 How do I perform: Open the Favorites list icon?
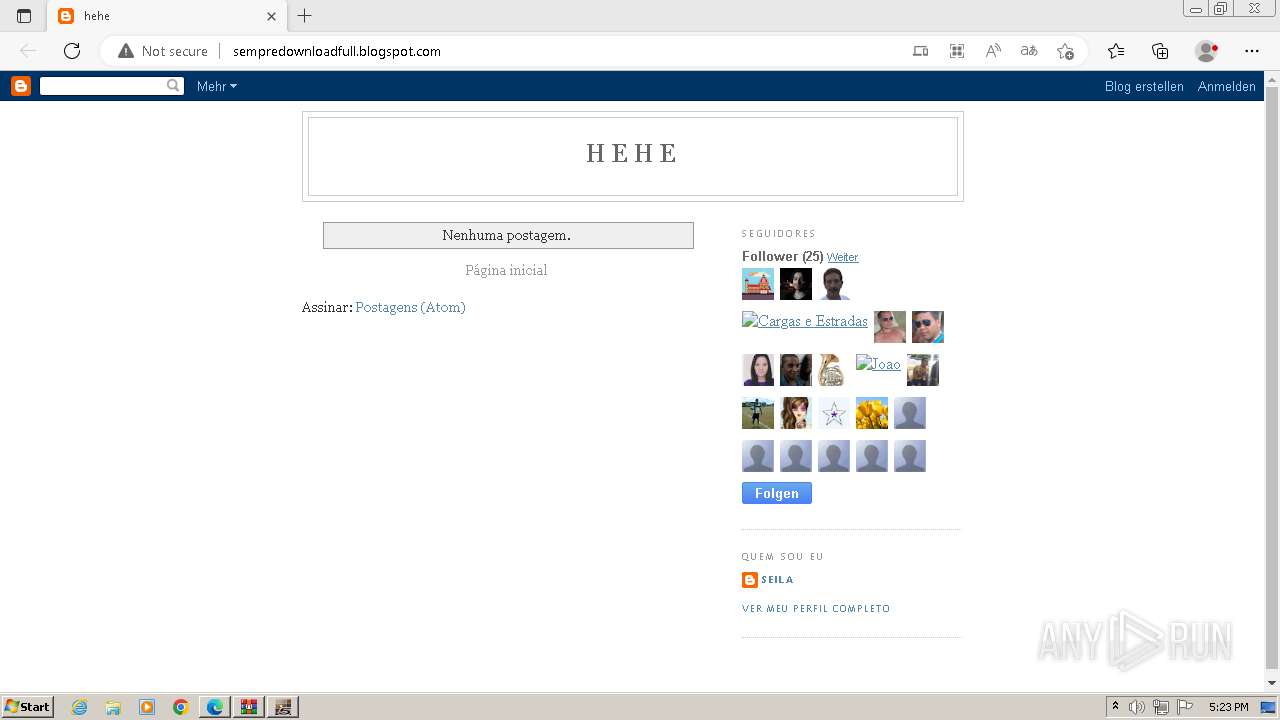1116,51
